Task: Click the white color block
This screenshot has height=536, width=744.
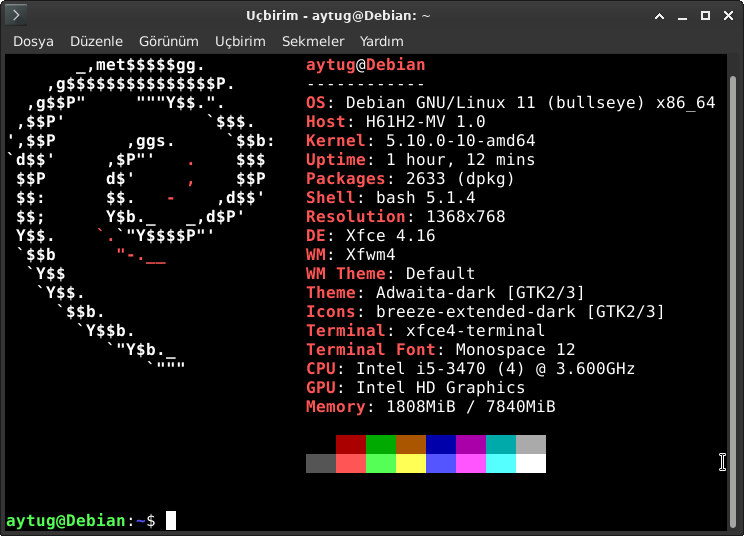Action: tap(531, 463)
